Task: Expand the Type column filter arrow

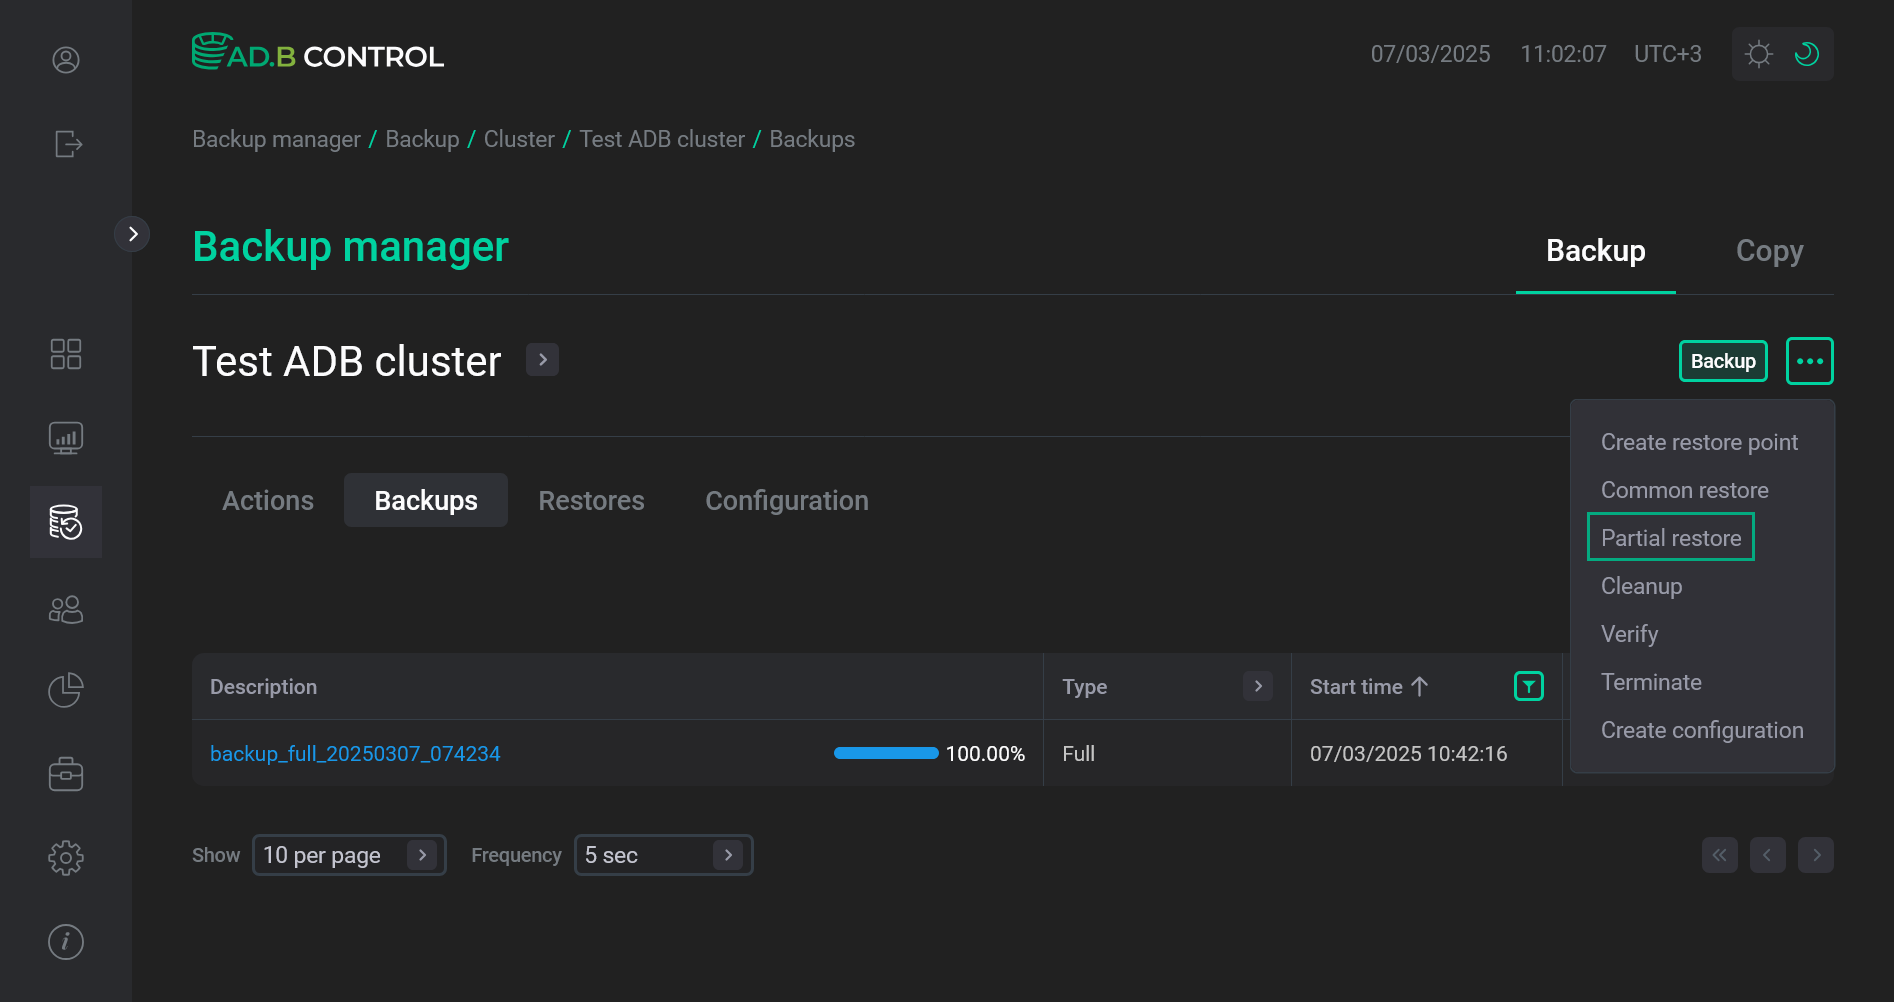Action: pyautogui.click(x=1258, y=686)
